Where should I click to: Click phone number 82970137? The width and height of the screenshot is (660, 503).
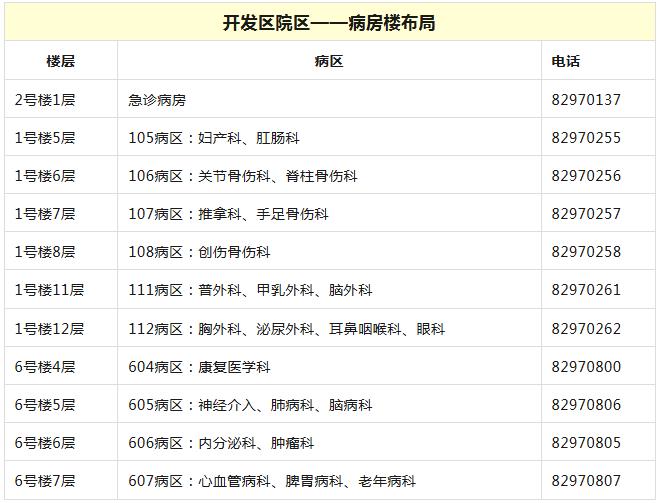tap(586, 100)
